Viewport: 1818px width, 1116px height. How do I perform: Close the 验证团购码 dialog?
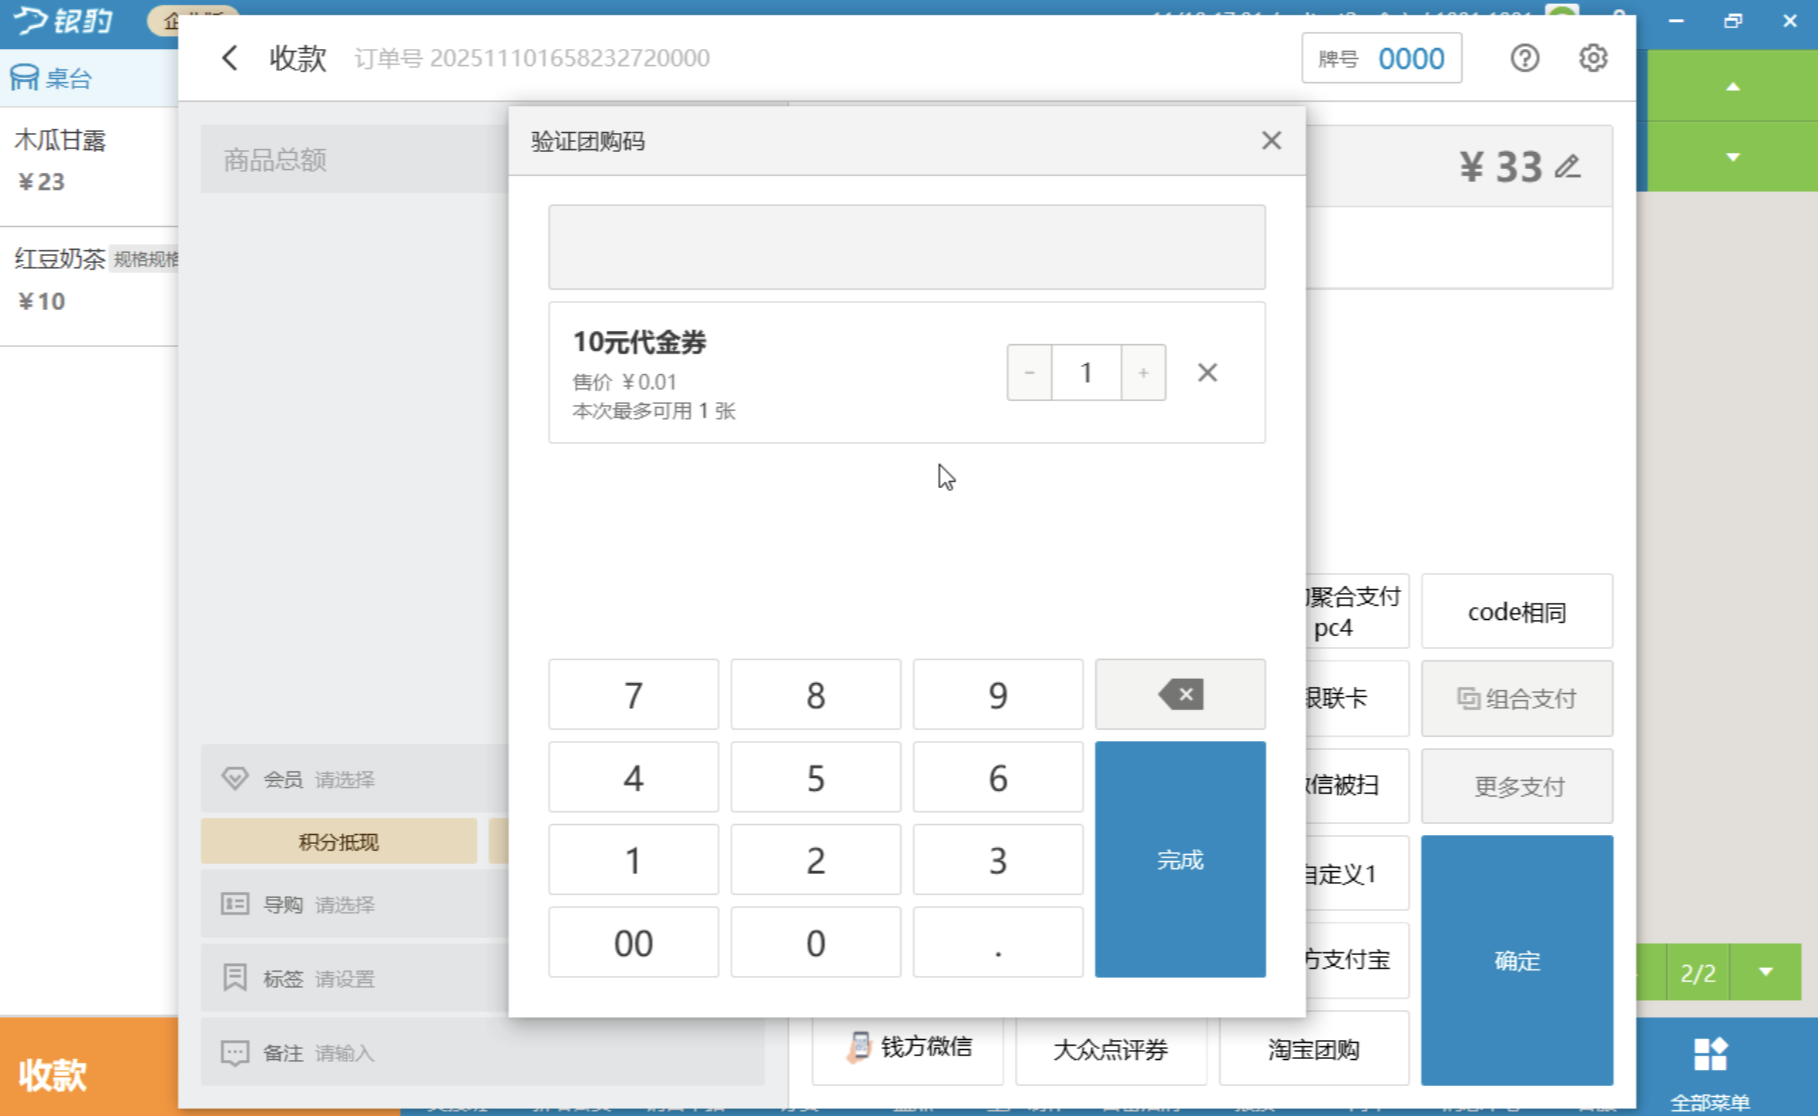pyautogui.click(x=1271, y=141)
